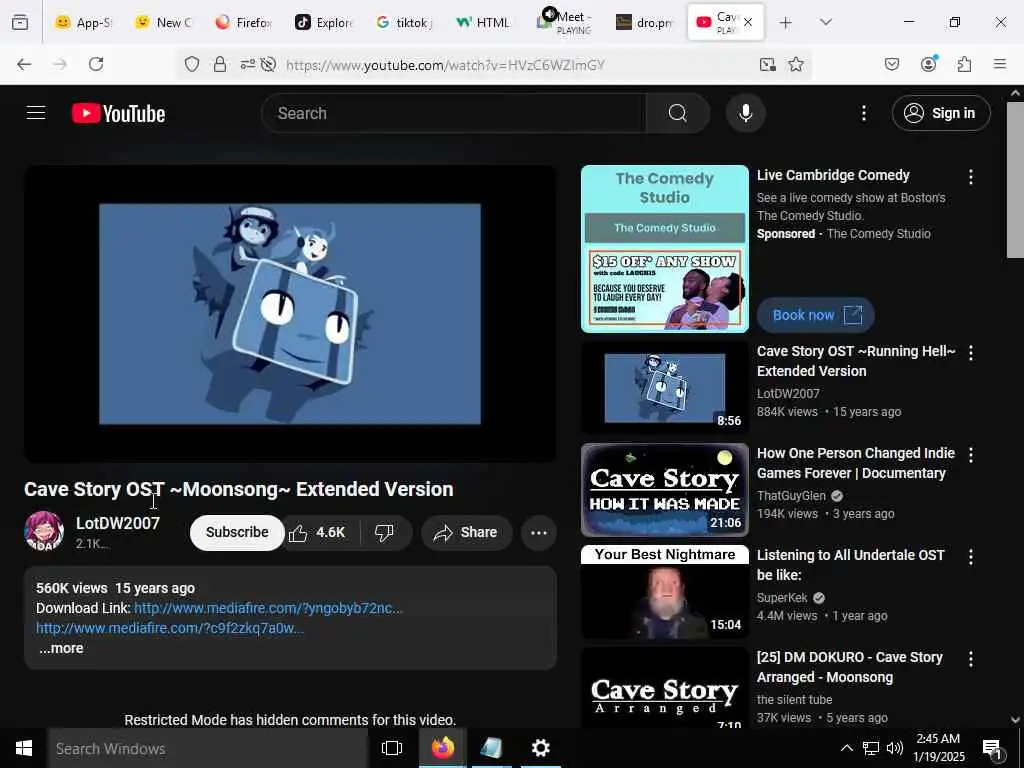The width and height of the screenshot is (1024, 768).
Task: Switch to the TikTok Explore tab
Action: pyautogui.click(x=323, y=23)
